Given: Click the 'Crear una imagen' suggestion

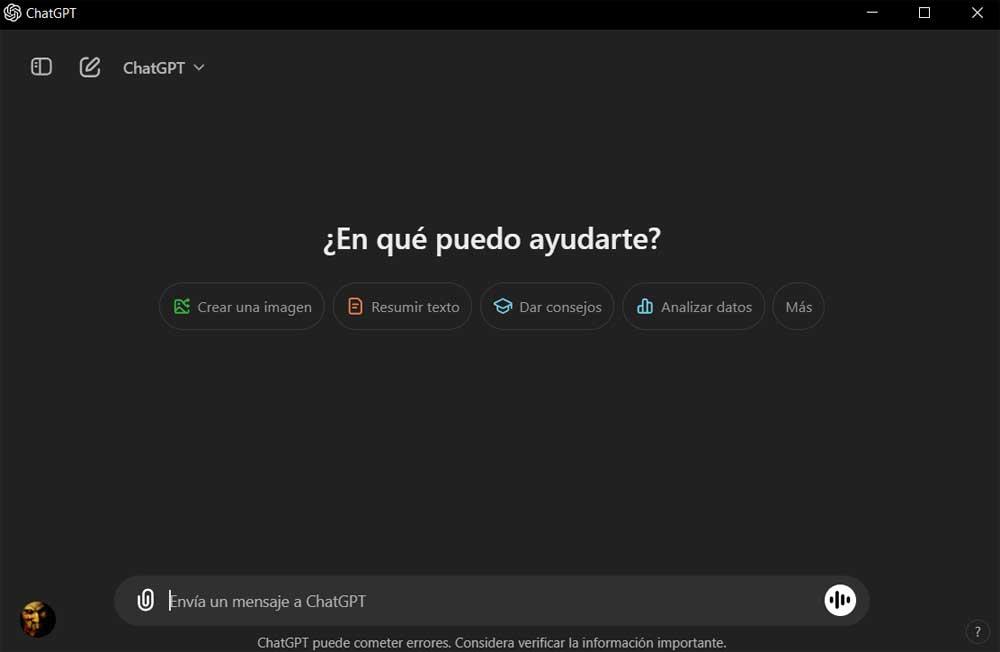Looking at the screenshot, I should click(242, 307).
